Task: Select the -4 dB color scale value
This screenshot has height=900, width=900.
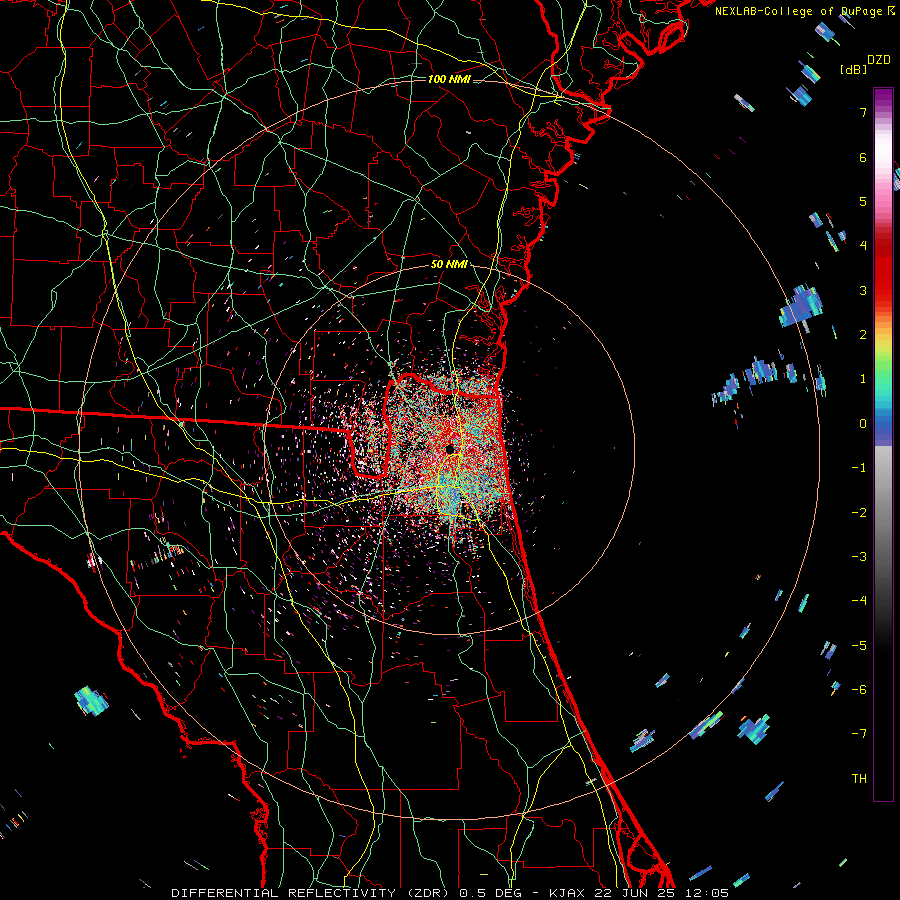Action: [x=859, y=600]
